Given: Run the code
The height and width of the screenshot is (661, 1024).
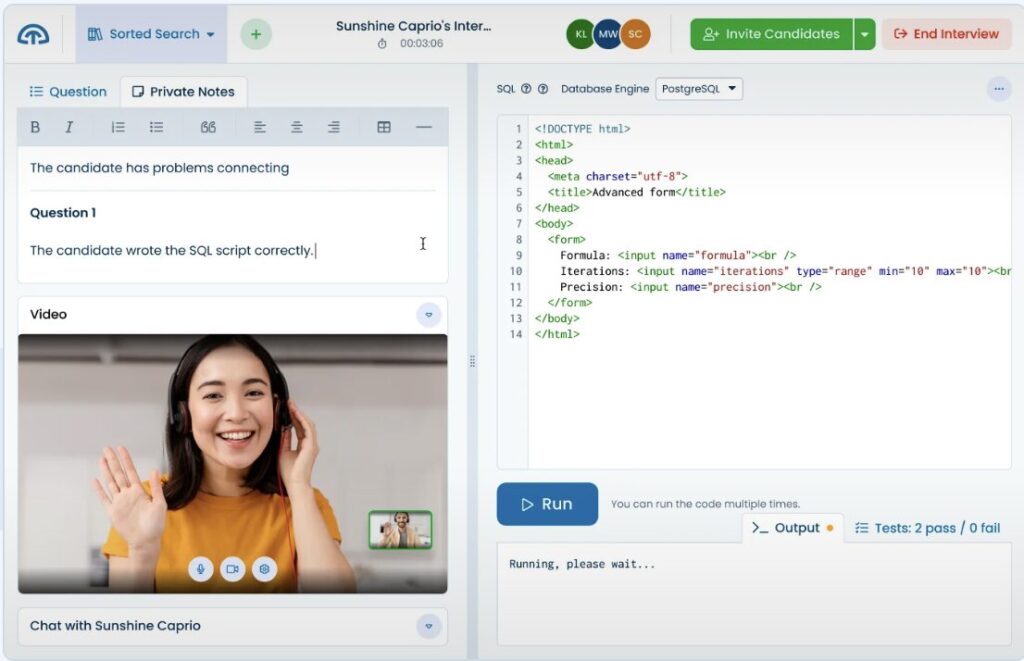Looking at the screenshot, I should tap(547, 504).
